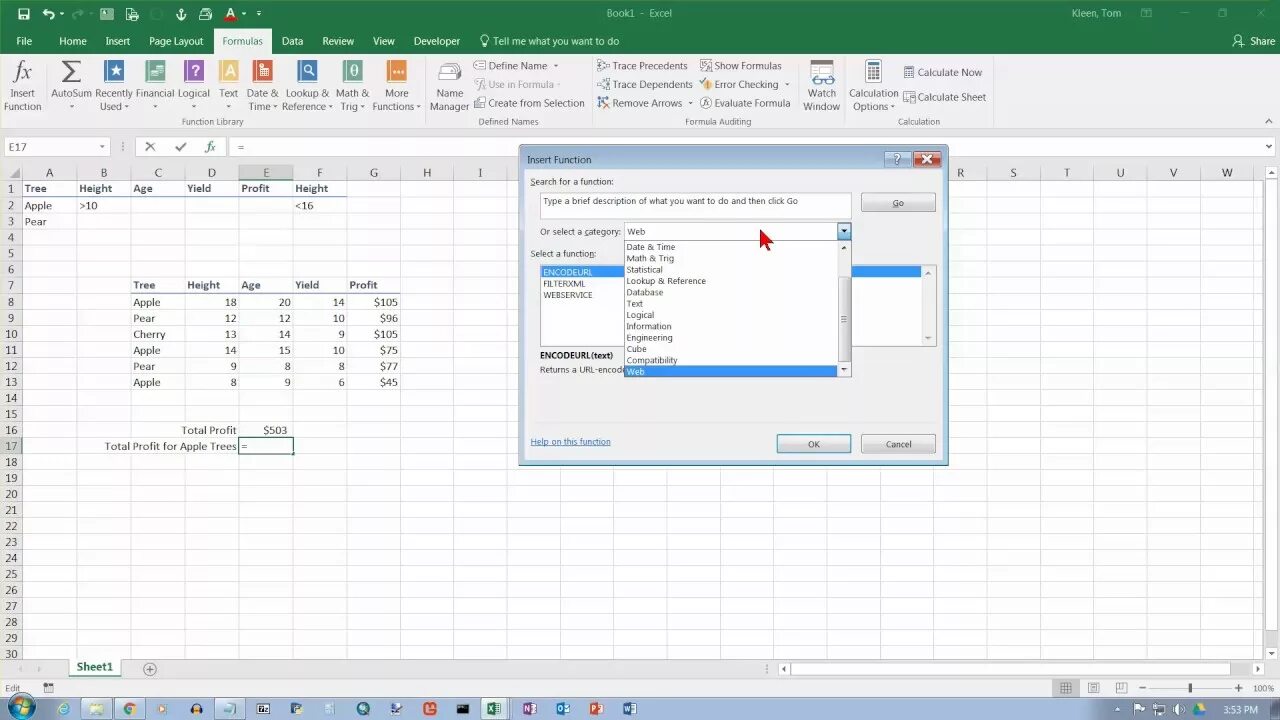Click the zoom slider handle
The image size is (1280, 720).
1190,688
